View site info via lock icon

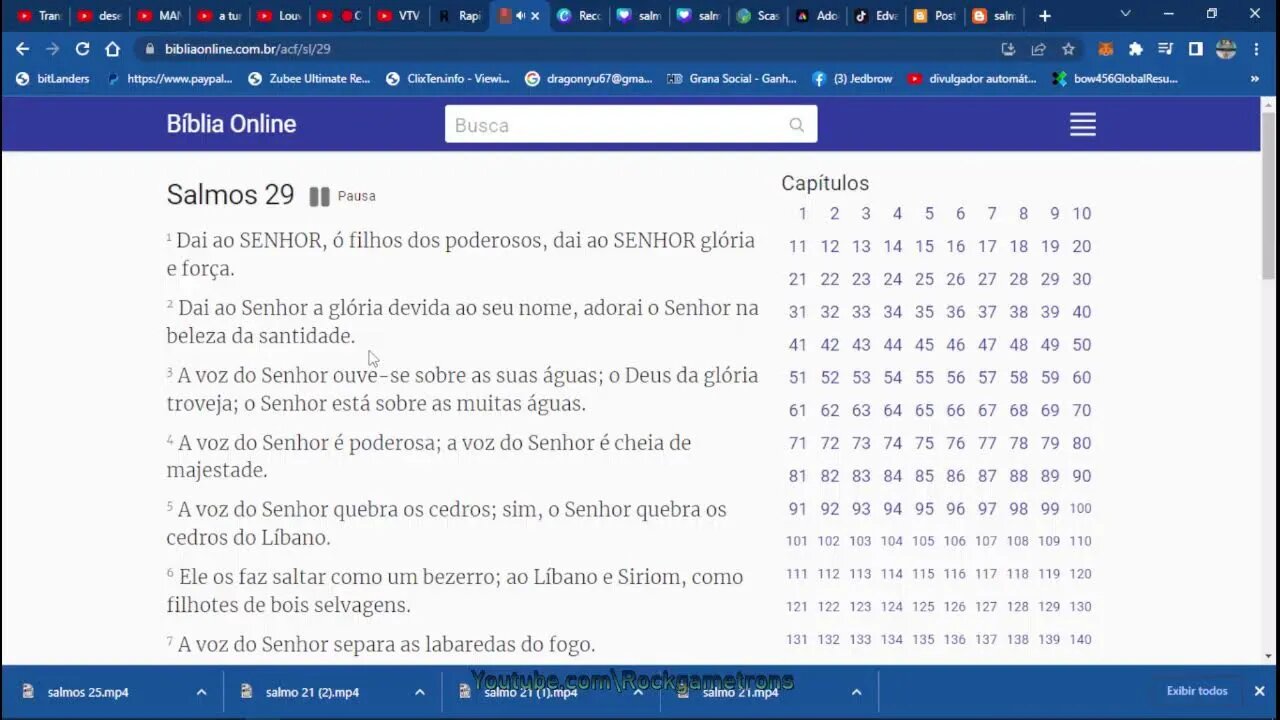pos(149,49)
